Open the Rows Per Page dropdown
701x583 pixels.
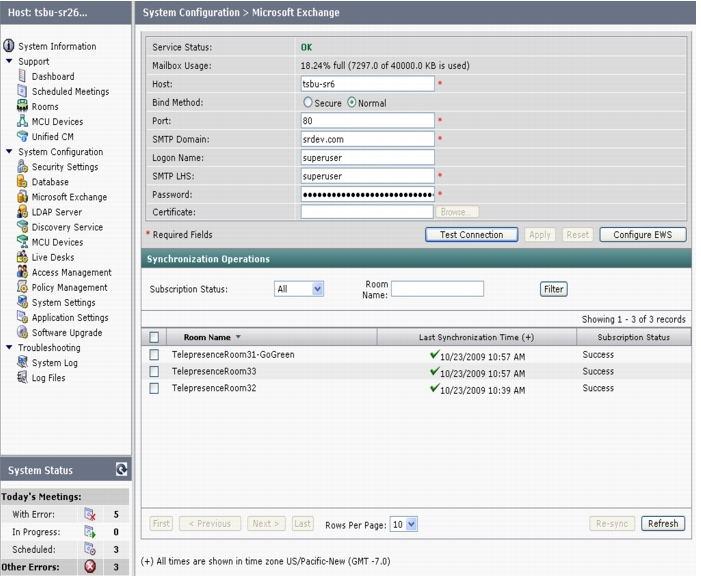pos(404,524)
